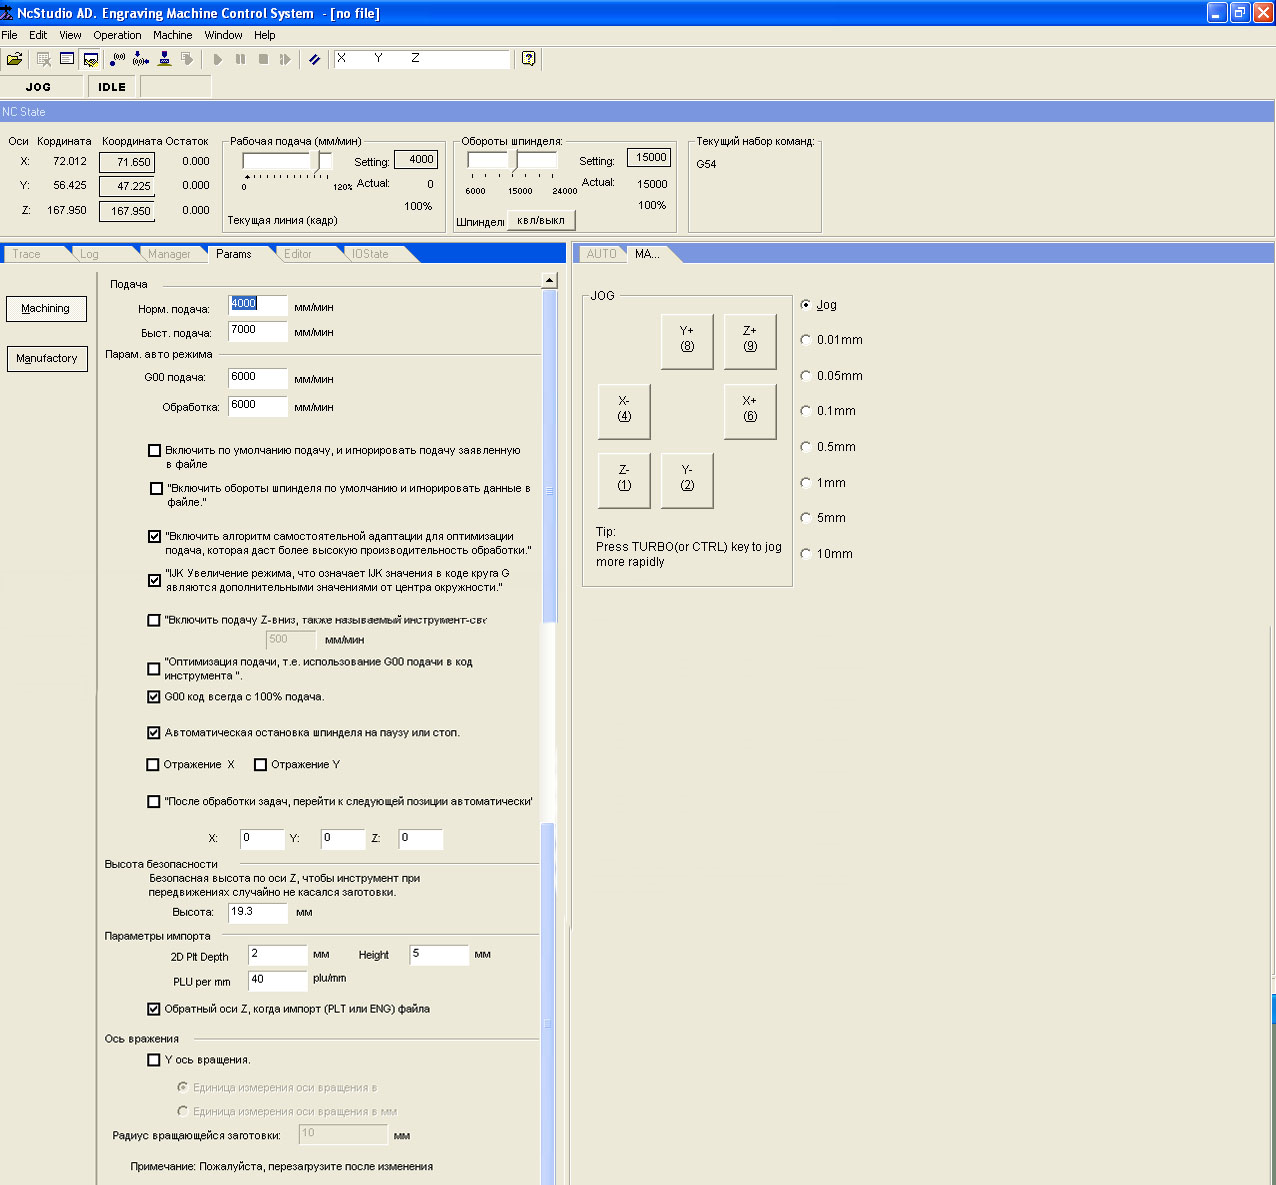Click the advanced start resume icon
Screen dimensions: 1276x1185
pos(286,59)
